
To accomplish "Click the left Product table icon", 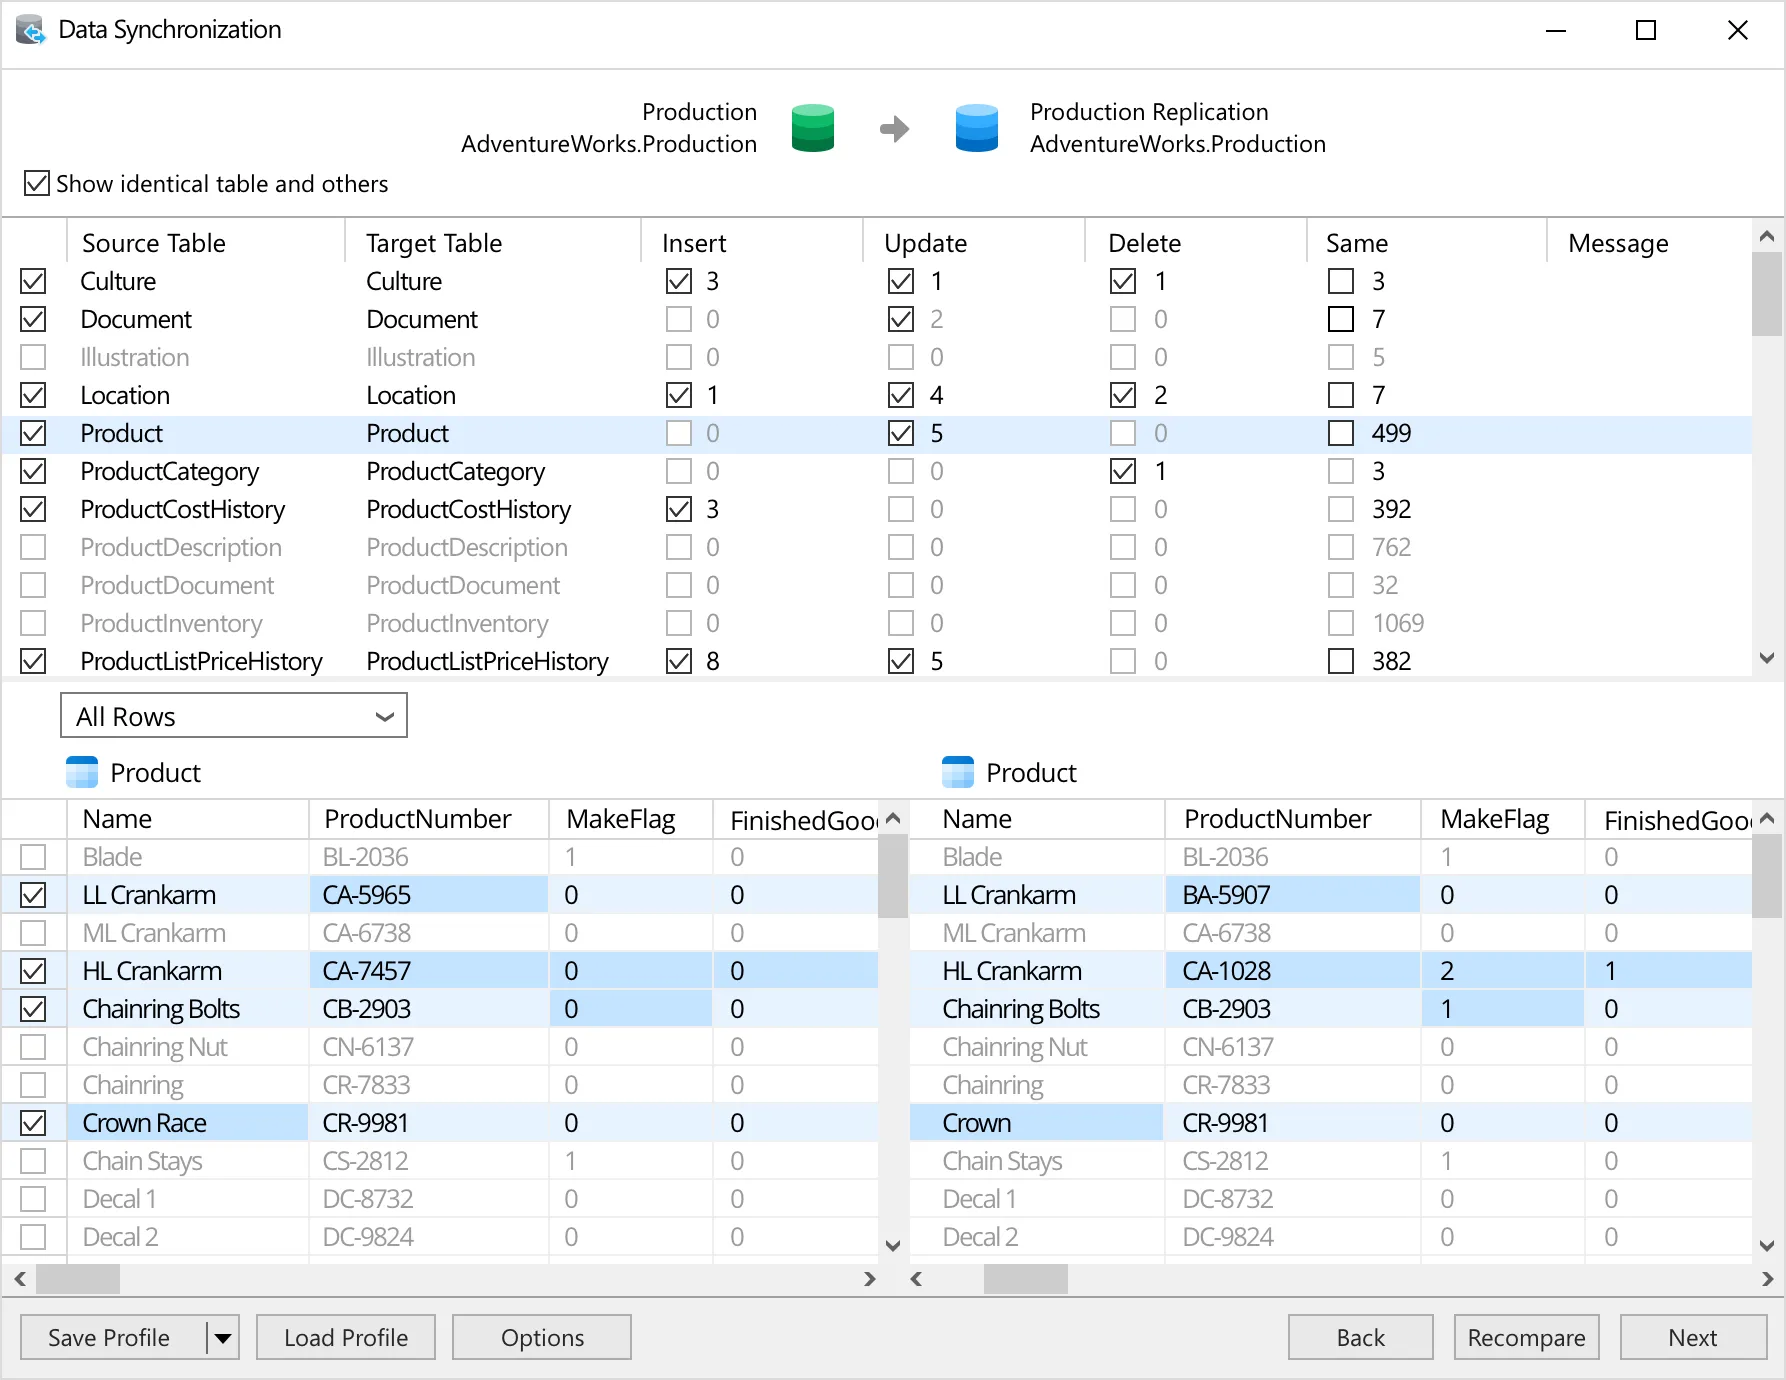I will [x=82, y=773].
